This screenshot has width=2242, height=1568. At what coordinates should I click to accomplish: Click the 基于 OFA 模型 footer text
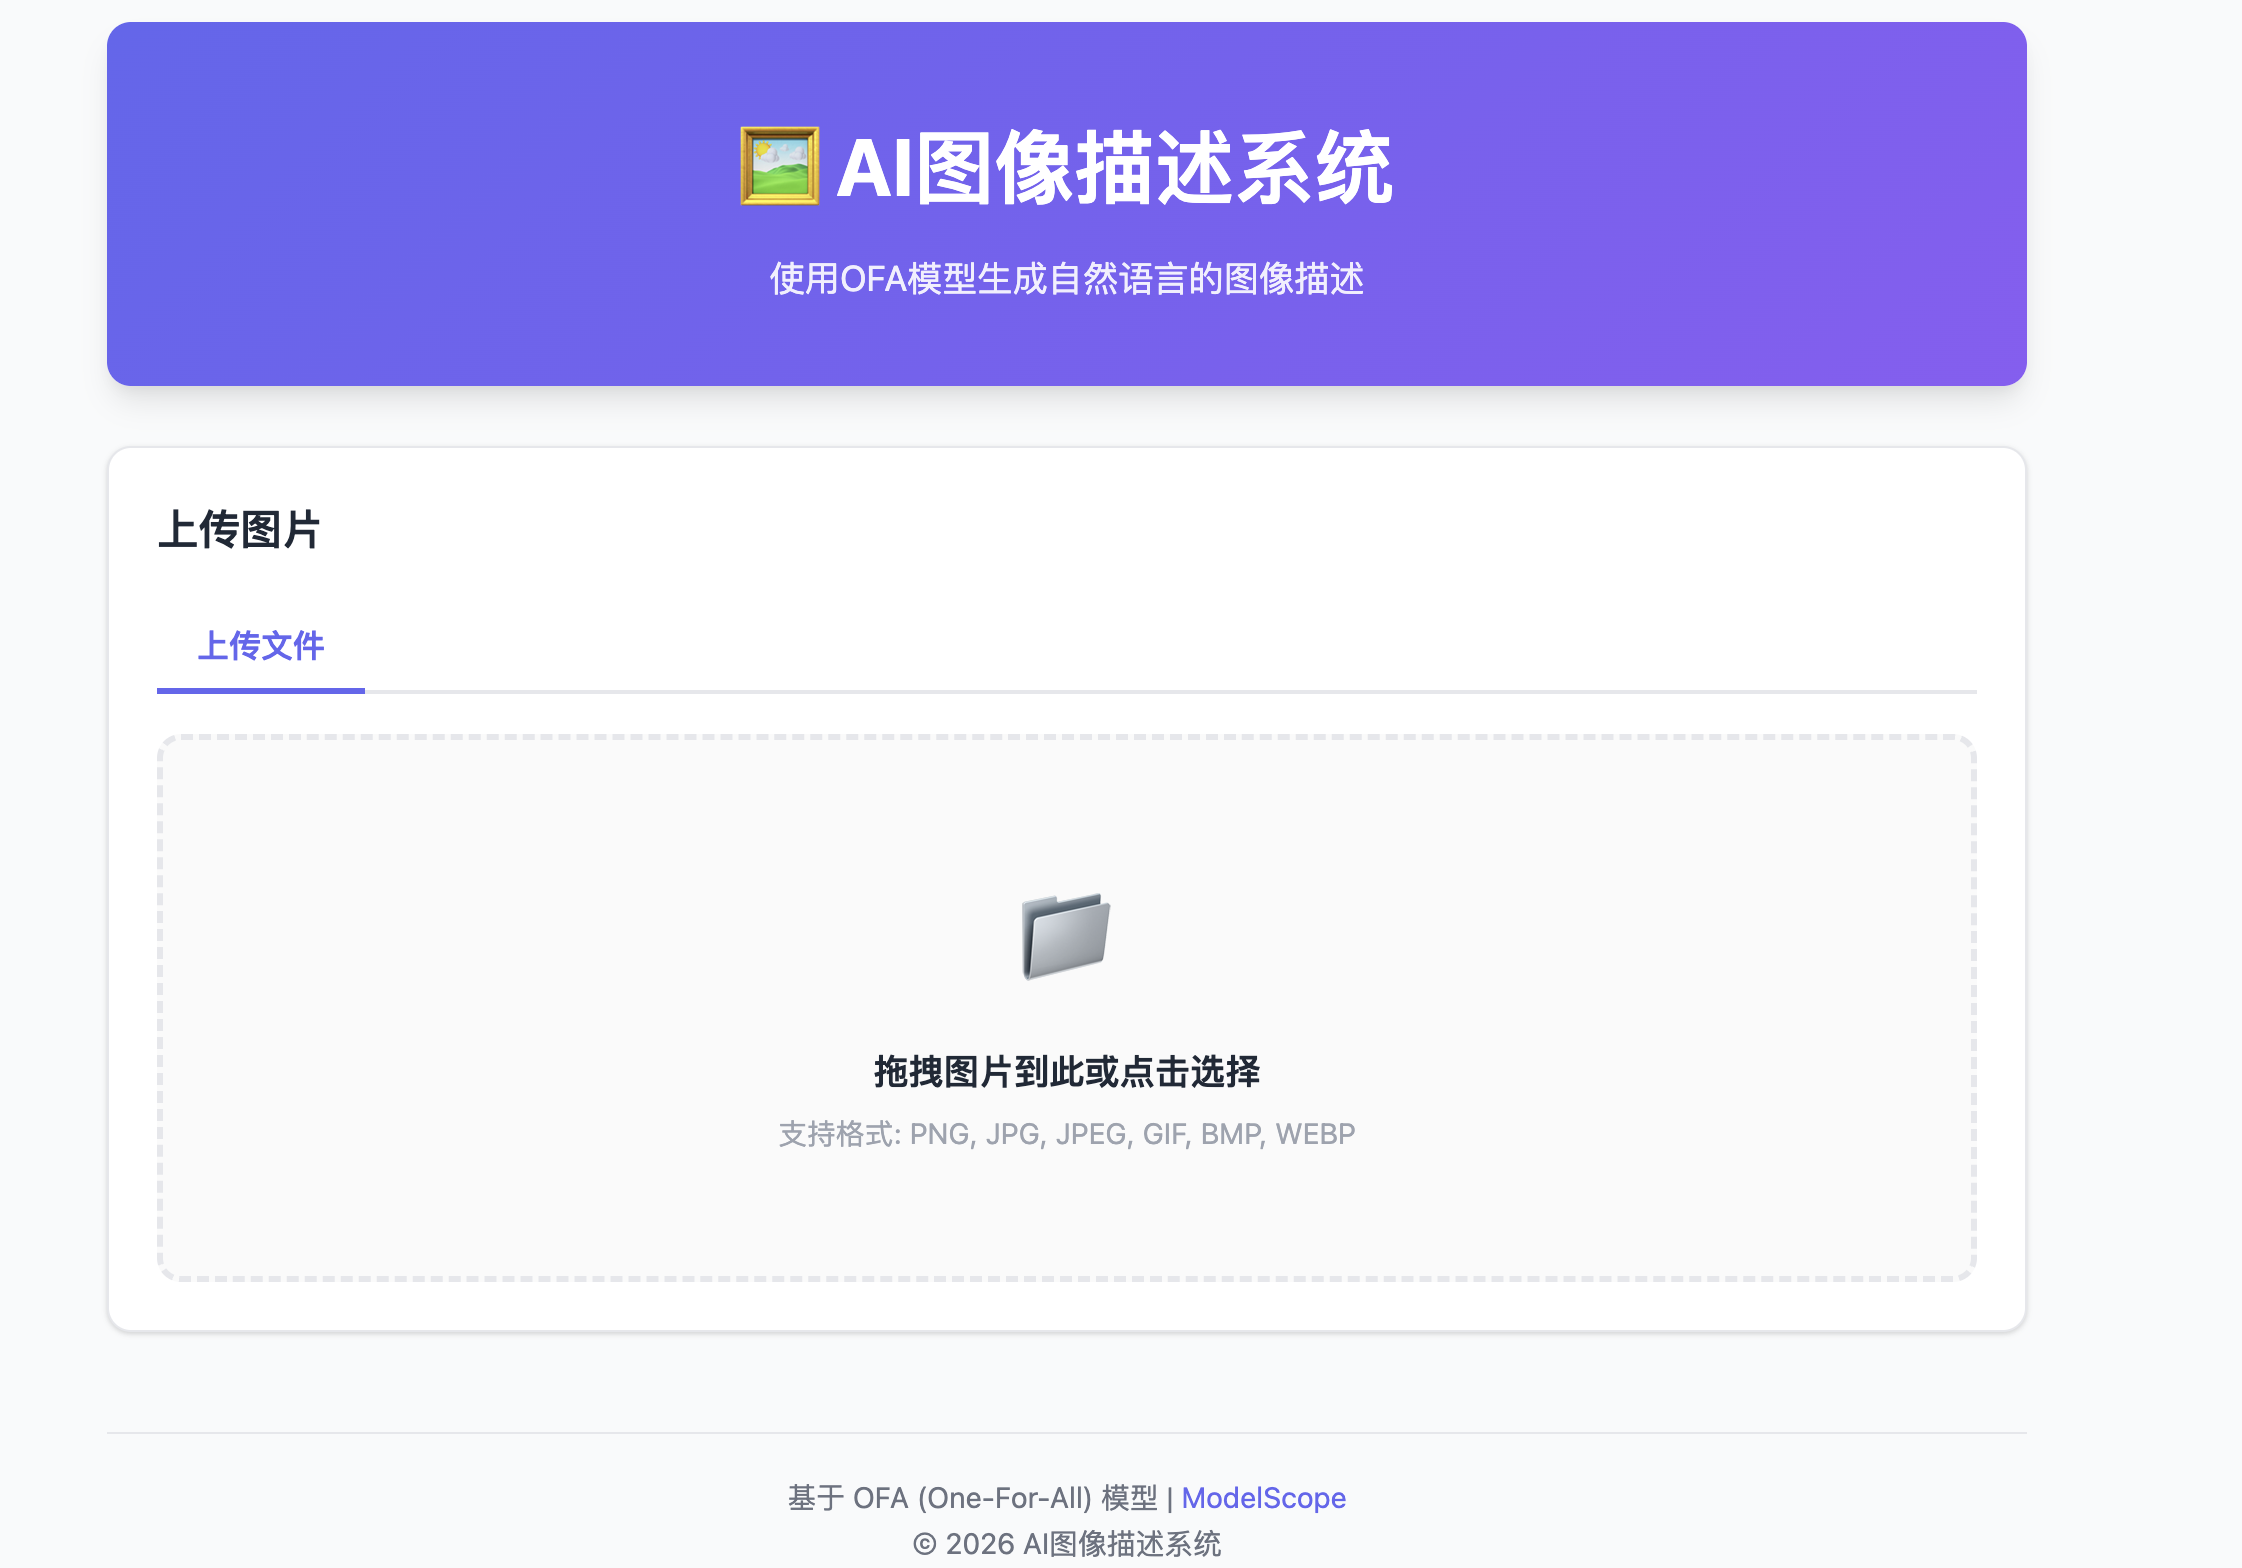tap(975, 1498)
